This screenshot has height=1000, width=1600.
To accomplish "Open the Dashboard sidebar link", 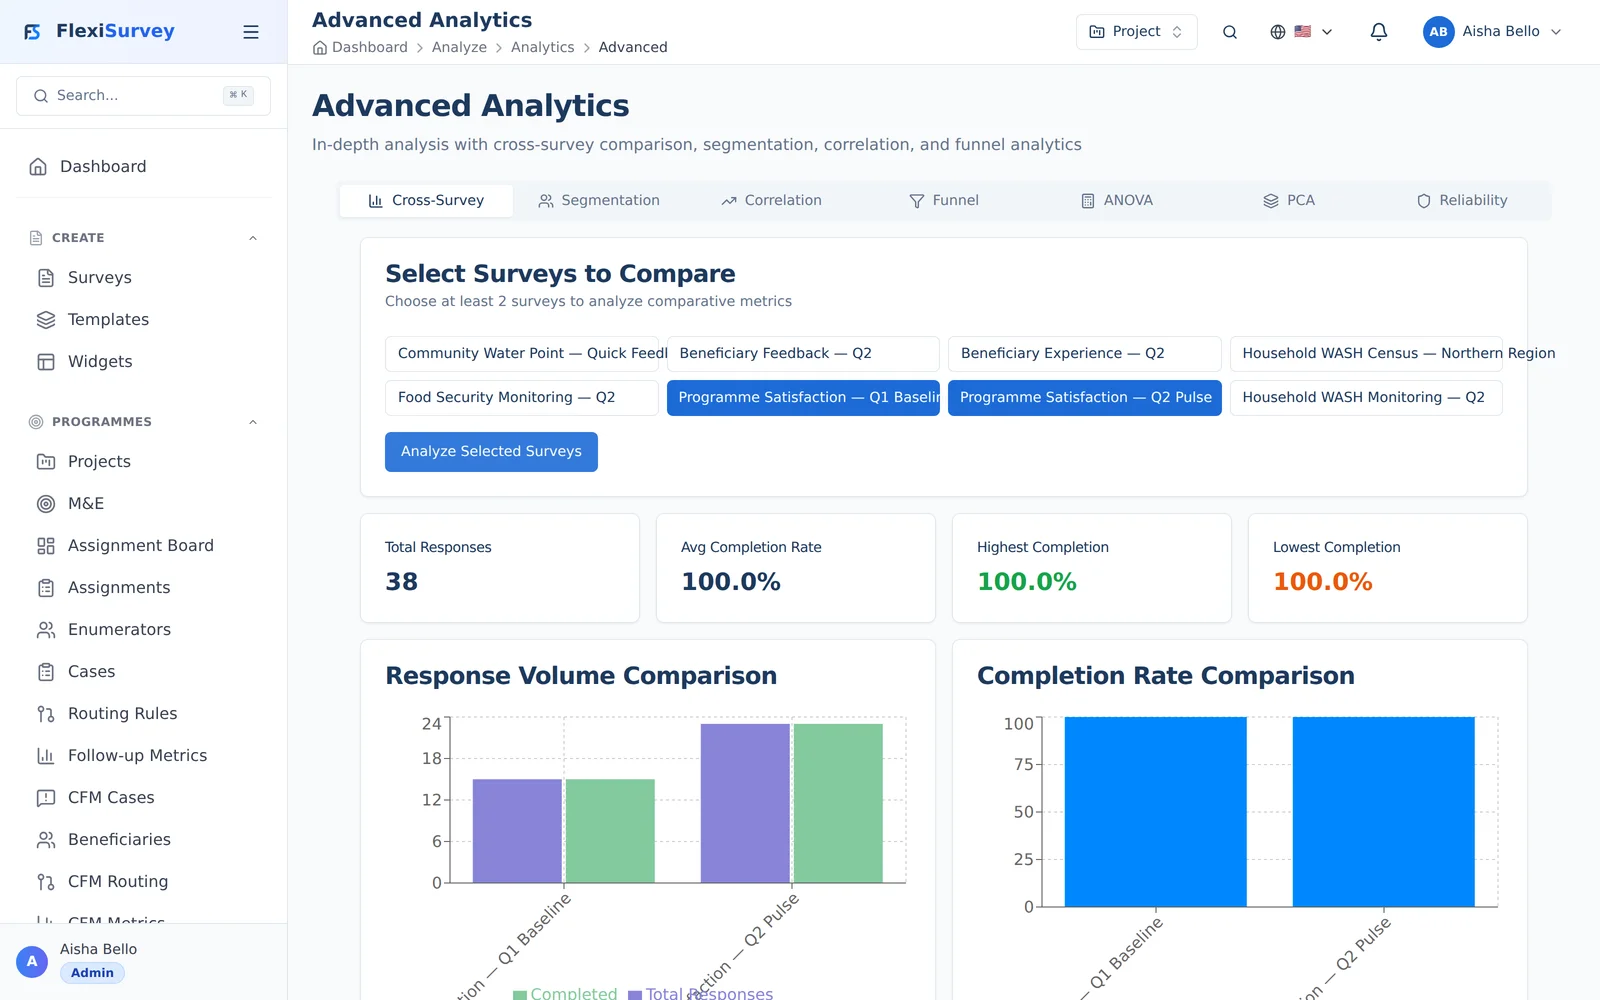I will point(144,167).
